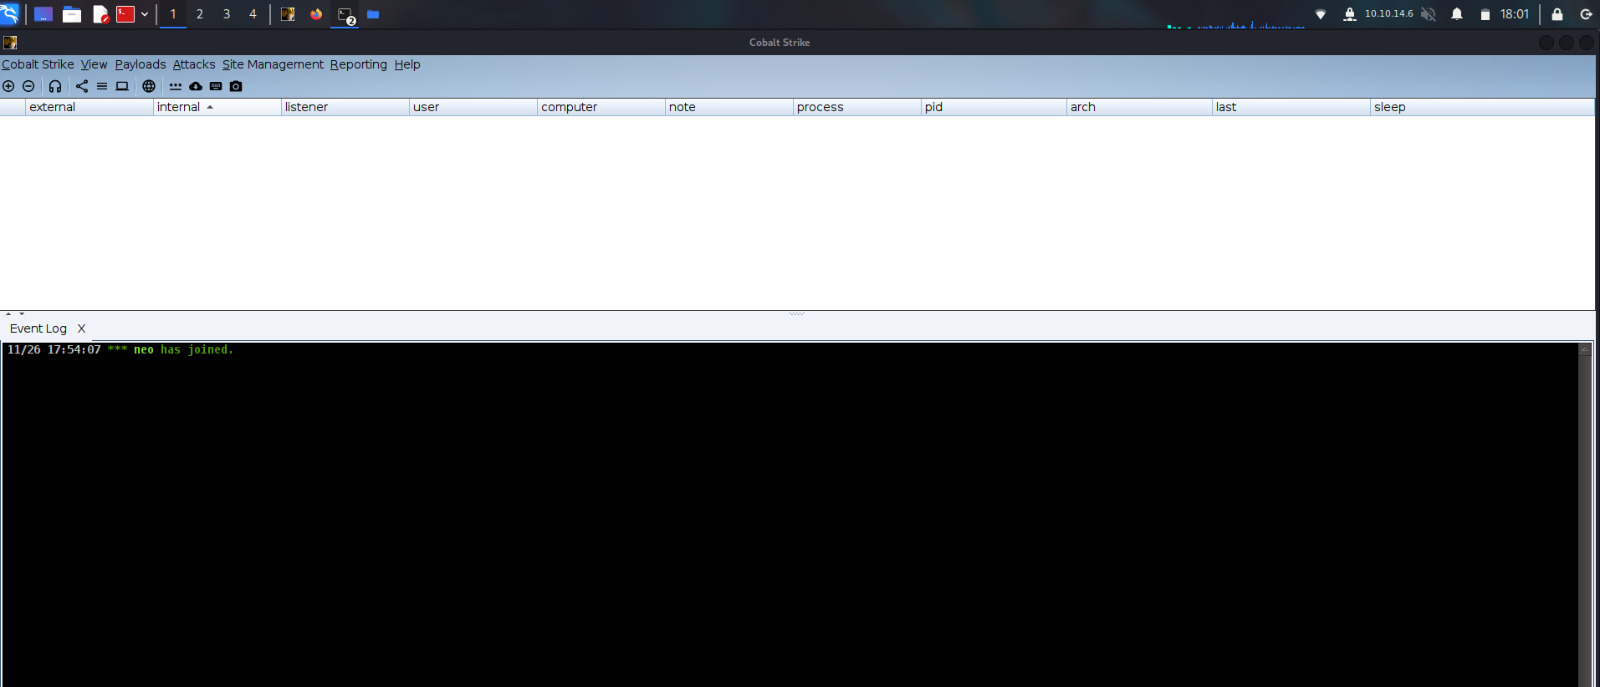Click the 'neo has joined' log entry
The width and height of the screenshot is (1600, 687).
(120, 350)
